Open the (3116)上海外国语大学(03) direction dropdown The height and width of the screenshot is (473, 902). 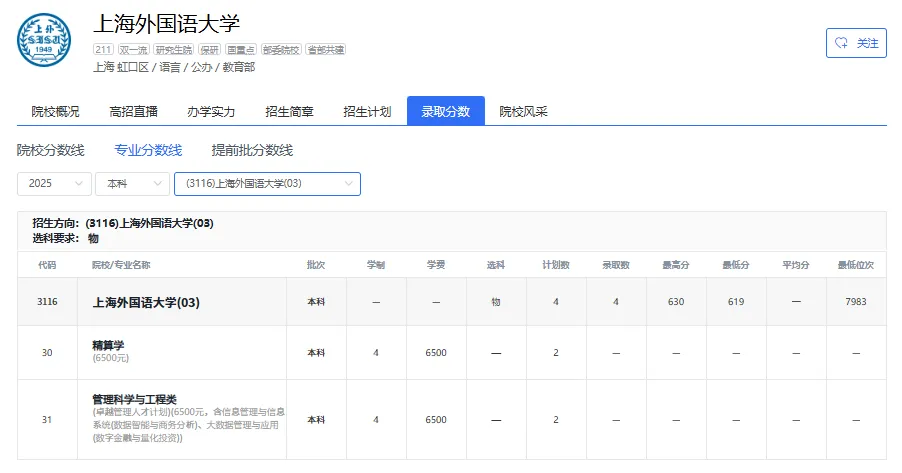pyautogui.click(x=267, y=184)
